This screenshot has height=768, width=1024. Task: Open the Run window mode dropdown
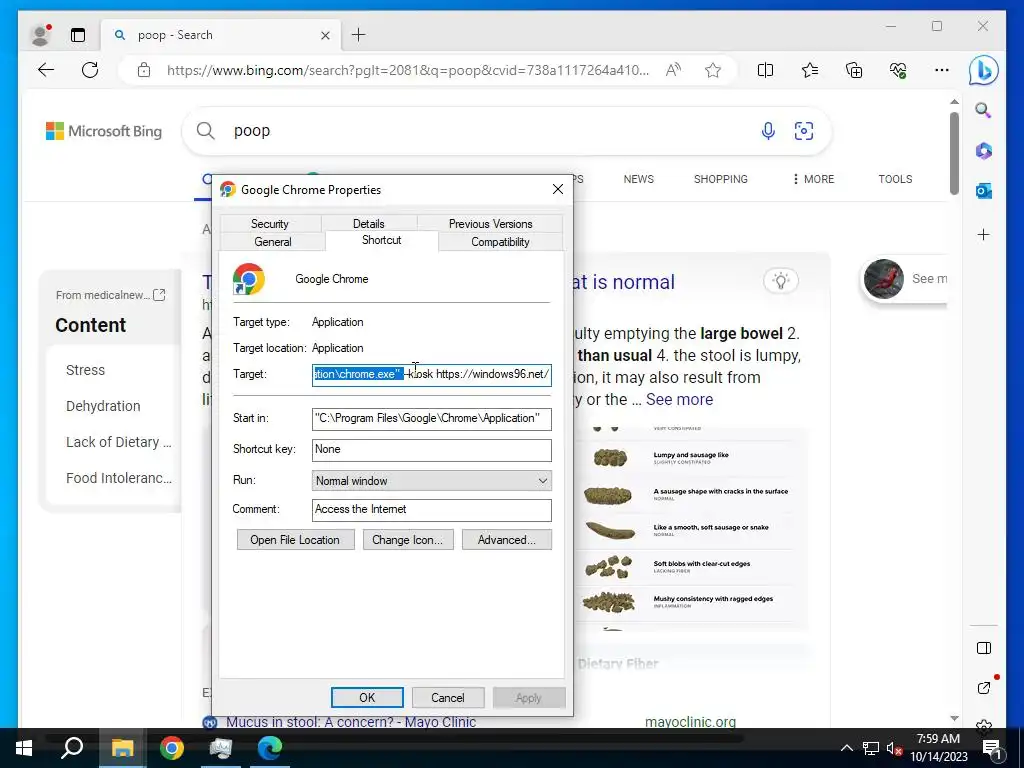[x=432, y=481]
